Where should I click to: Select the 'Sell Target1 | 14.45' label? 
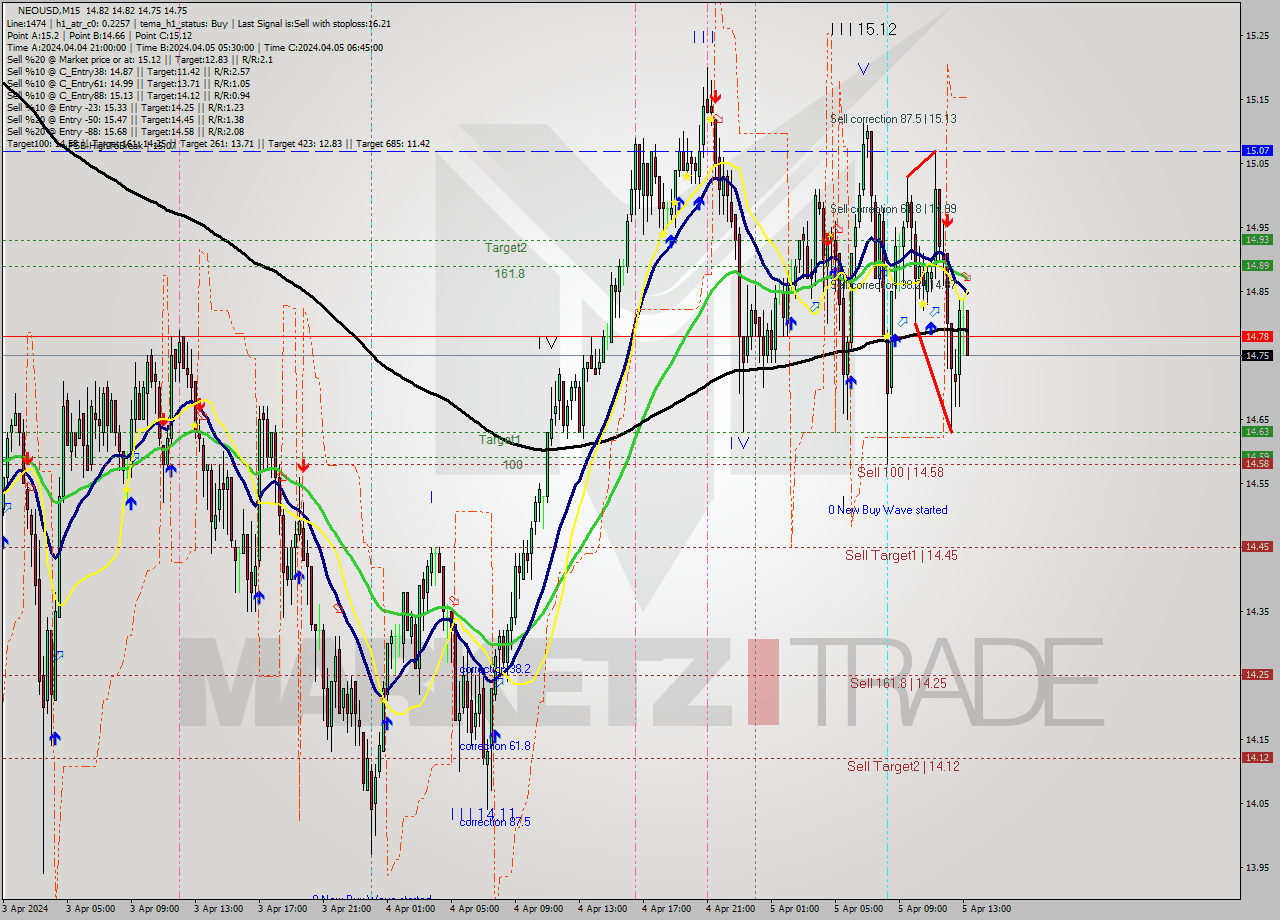coord(901,555)
